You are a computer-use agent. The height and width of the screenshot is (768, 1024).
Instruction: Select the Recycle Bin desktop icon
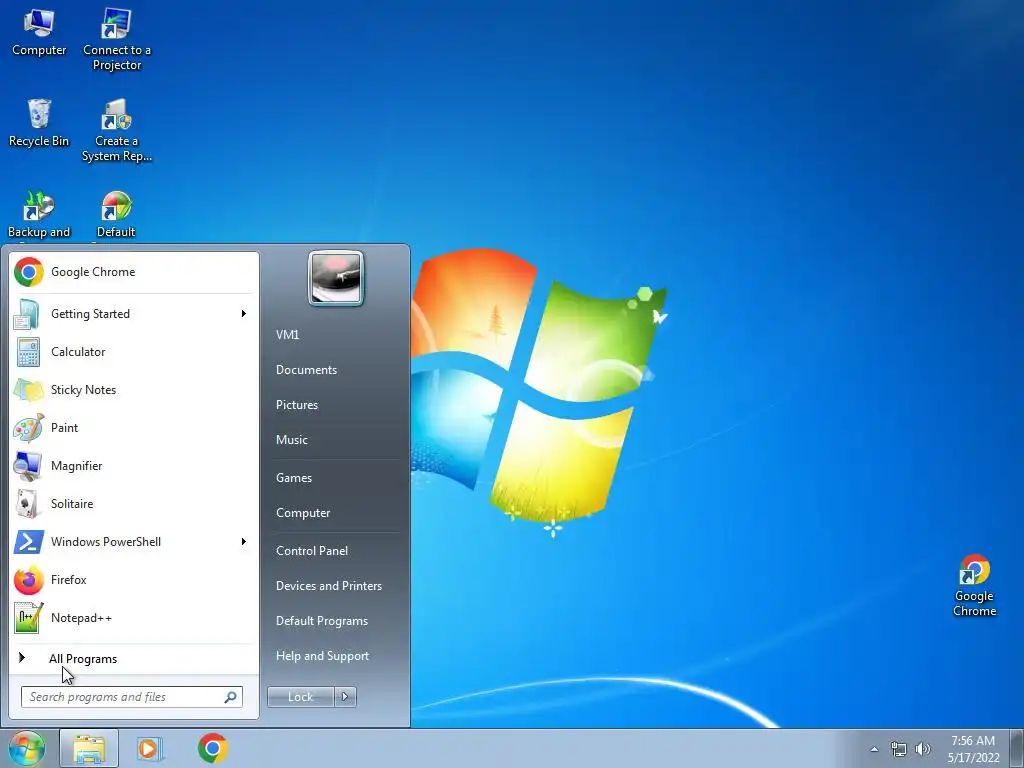(39, 123)
